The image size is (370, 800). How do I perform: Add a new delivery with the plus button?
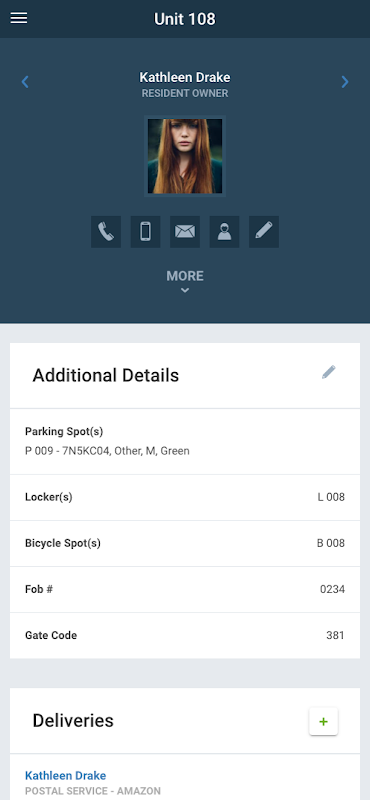(324, 721)
